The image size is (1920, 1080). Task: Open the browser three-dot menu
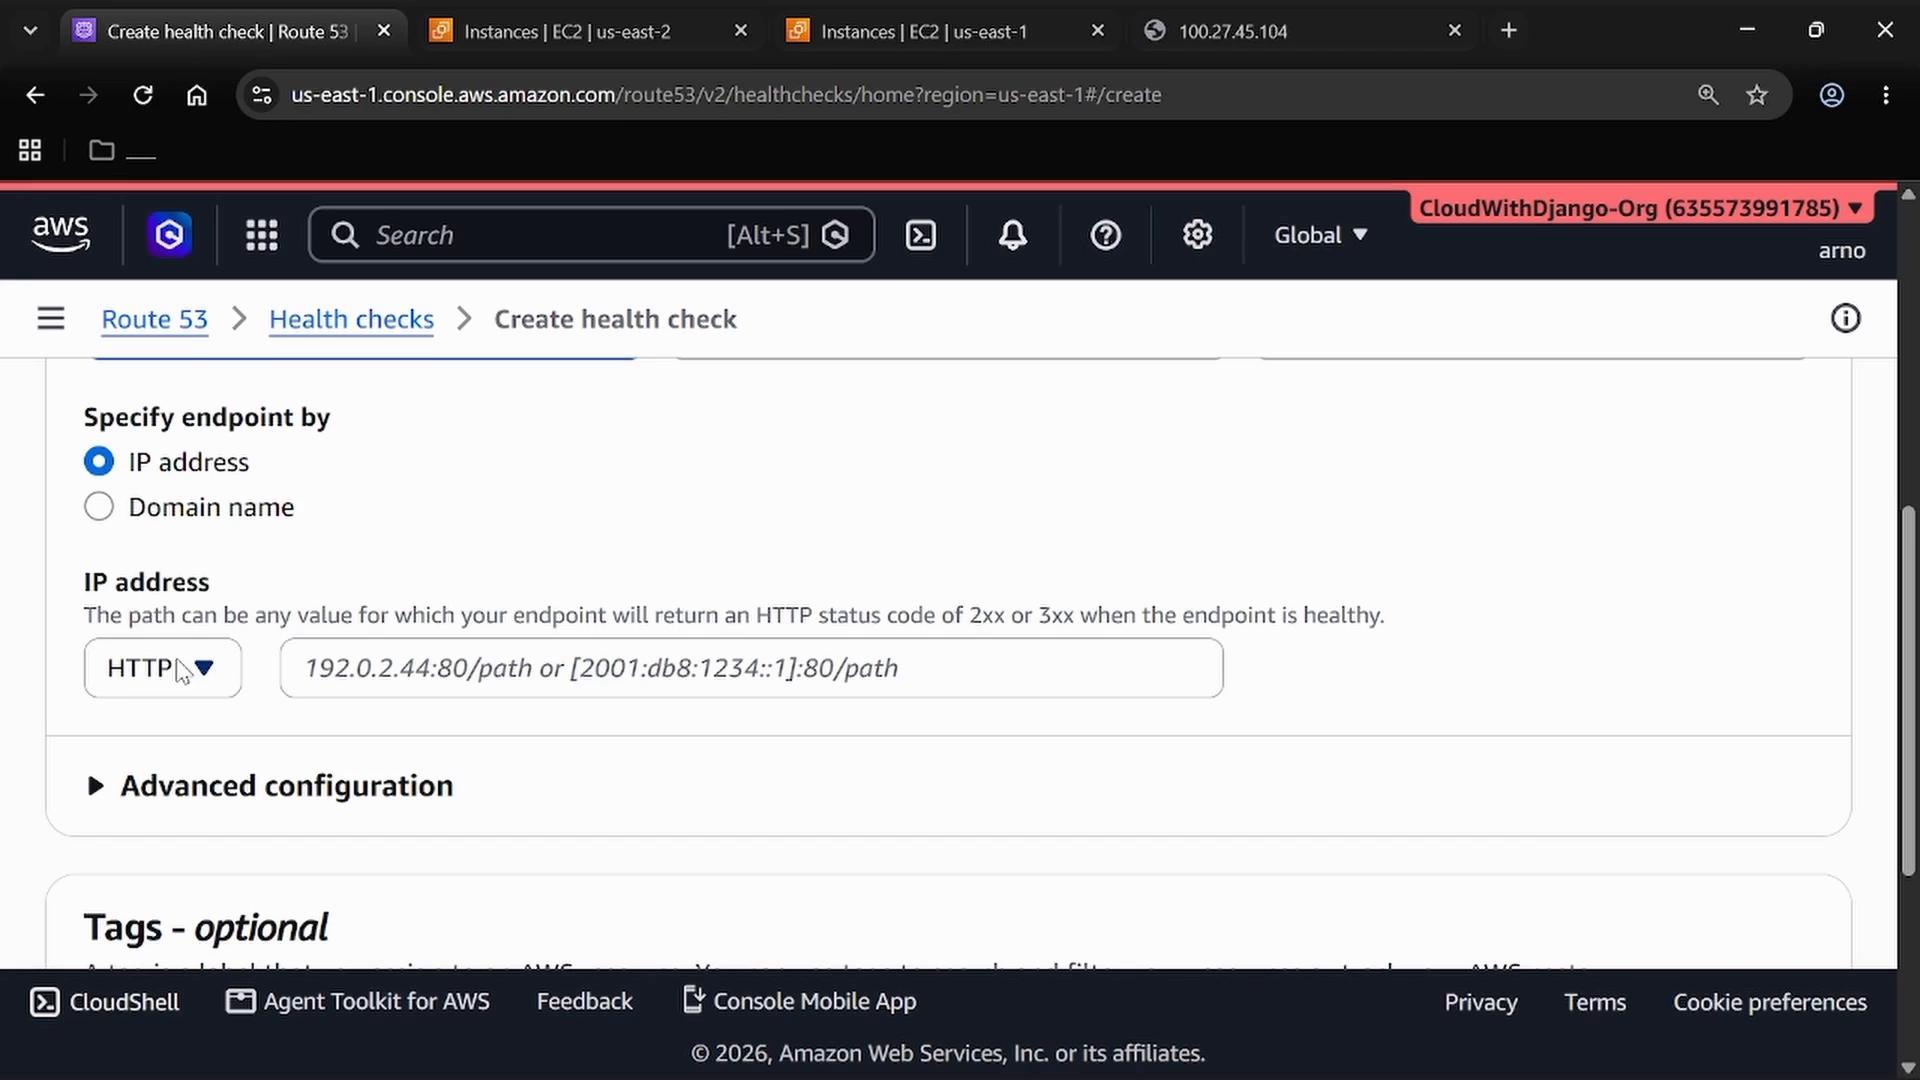tap(1886, 95)
